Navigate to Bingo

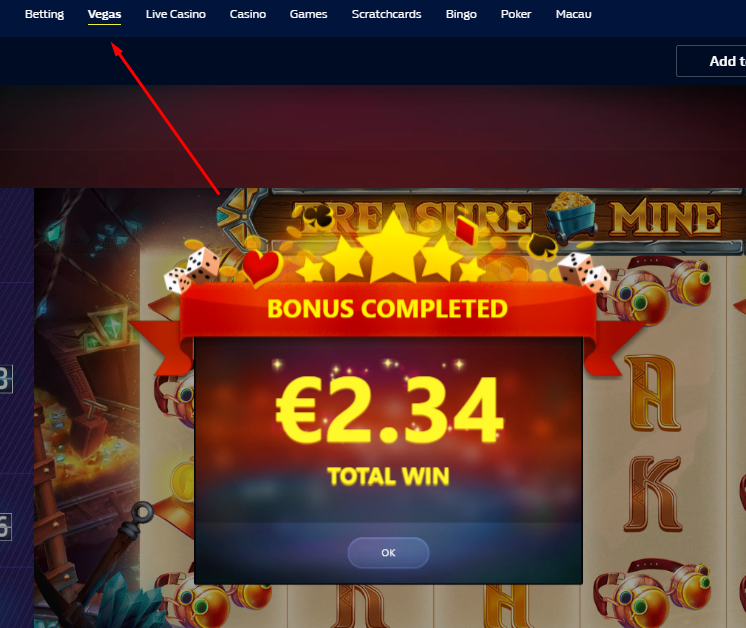coord(461,14)
